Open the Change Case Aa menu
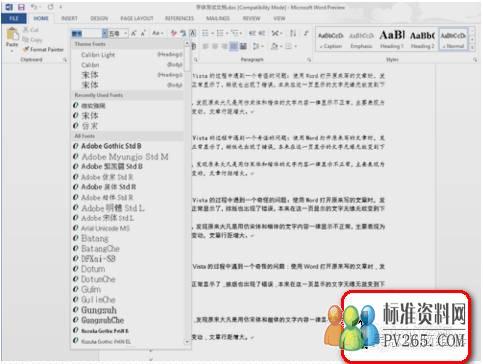The width and height of the screenshot is (483, 364). [157, 33]
